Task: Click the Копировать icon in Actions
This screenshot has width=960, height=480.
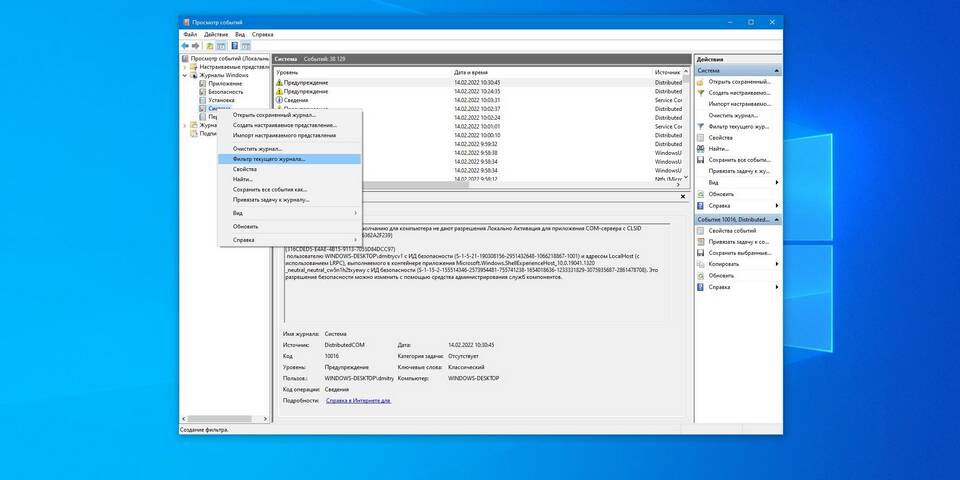Action: [x=700, y=264]
